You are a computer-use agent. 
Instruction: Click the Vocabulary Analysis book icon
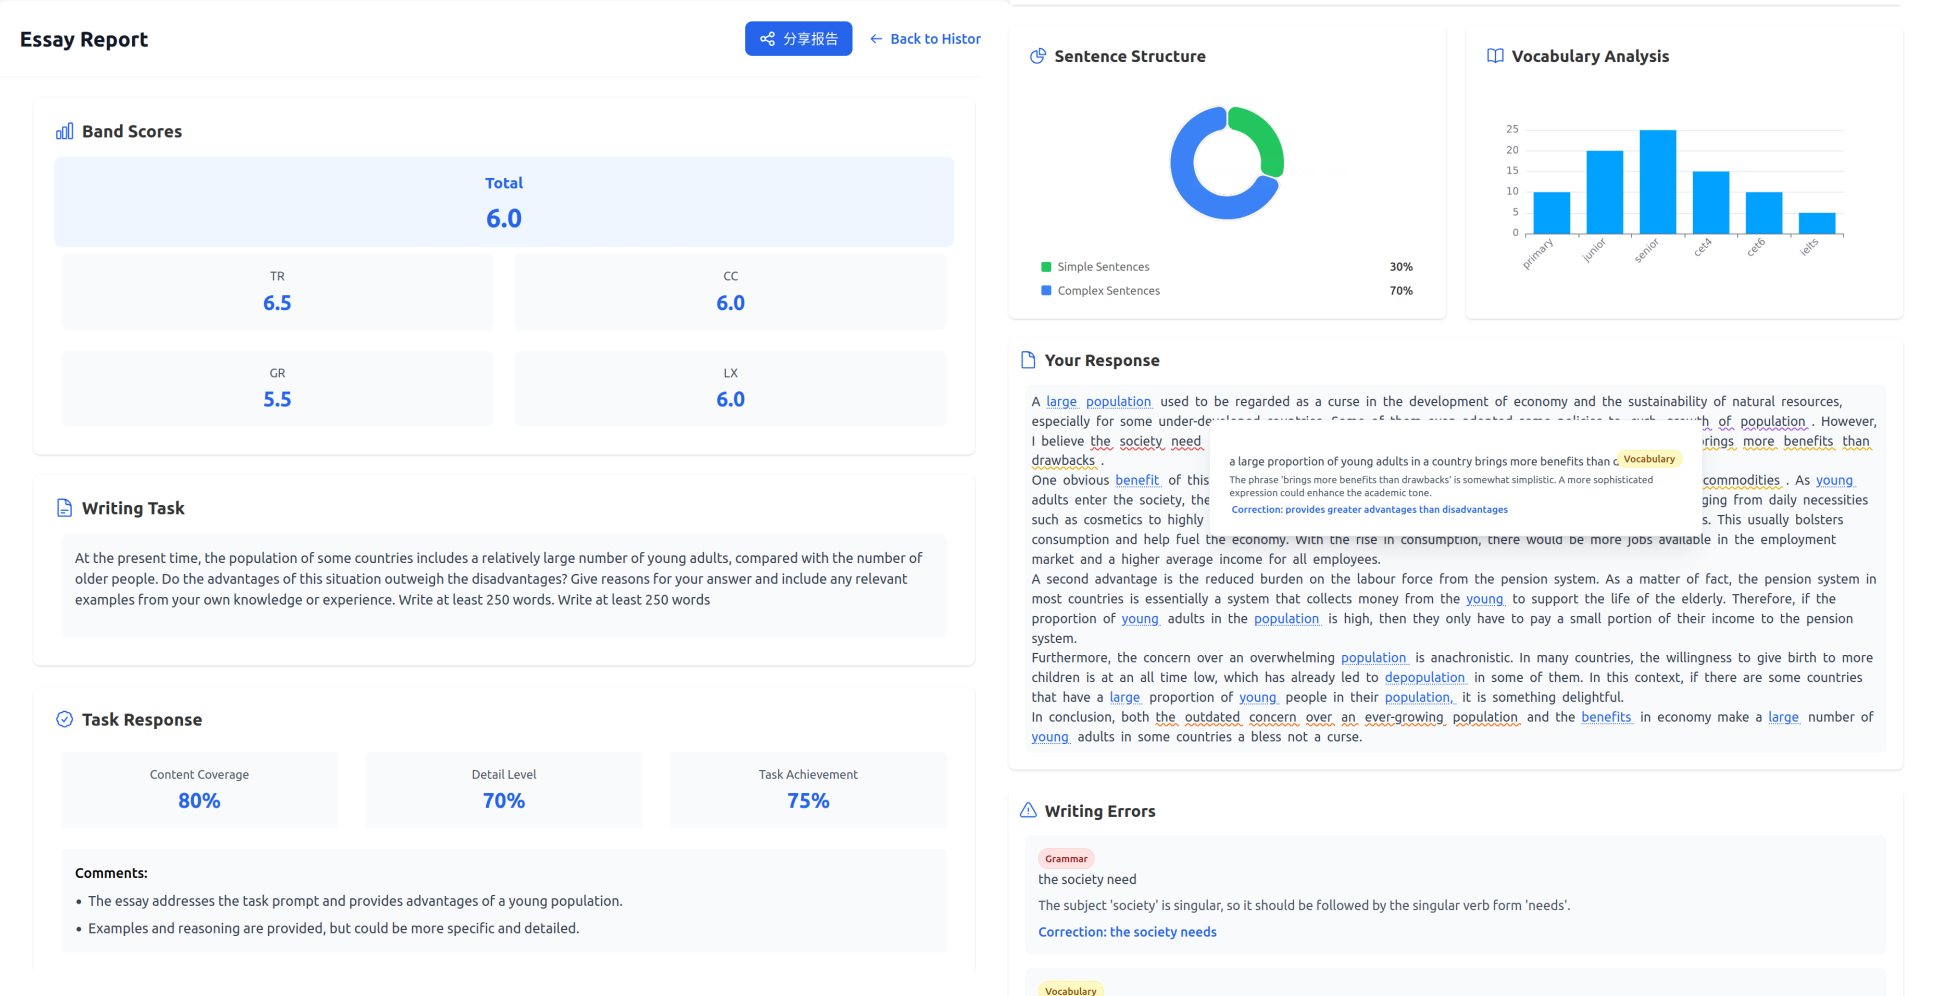[x=1495, y=56]
